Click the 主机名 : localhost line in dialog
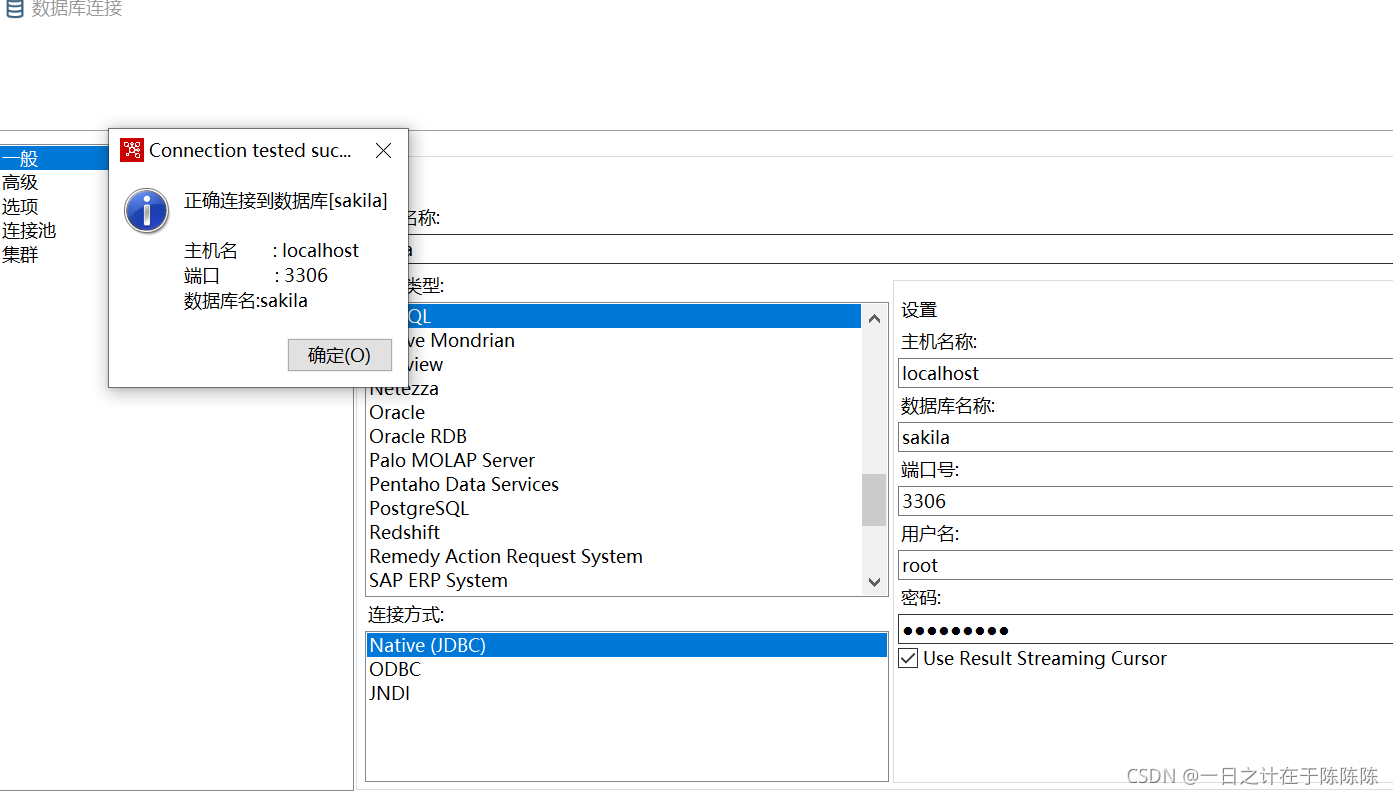 coord(271,251)
